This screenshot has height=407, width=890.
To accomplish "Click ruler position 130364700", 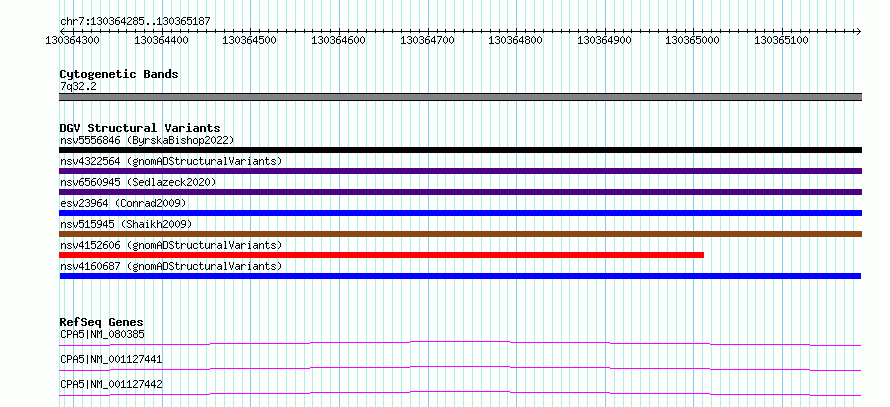I will 427,40.
